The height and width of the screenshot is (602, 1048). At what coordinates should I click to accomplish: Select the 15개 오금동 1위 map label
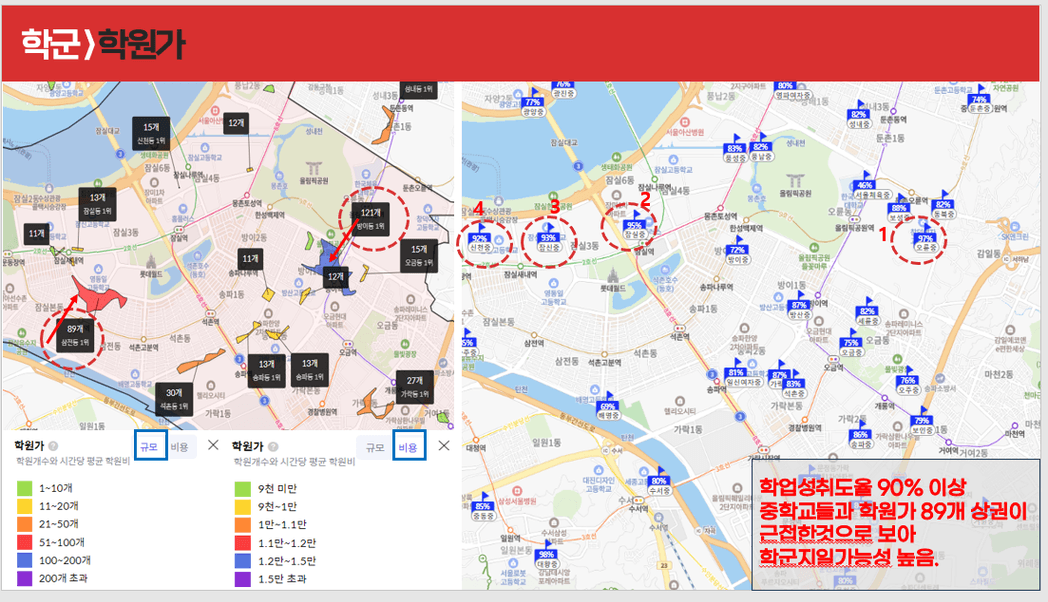[x=419, y=255]
